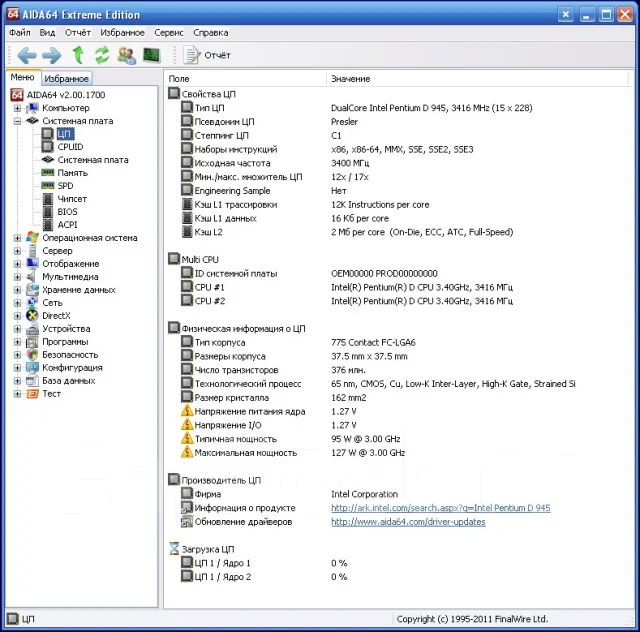Open the green monitor diagnostics icon
This screenshot has width=640, height=632.
click(151, 55)
